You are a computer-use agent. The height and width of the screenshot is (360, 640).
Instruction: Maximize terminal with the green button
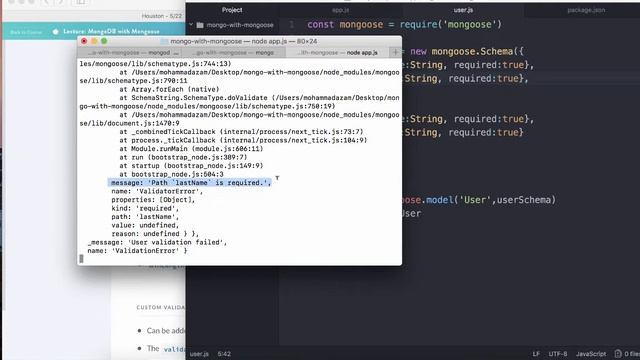pyautogui.click(x=104, y=41)
